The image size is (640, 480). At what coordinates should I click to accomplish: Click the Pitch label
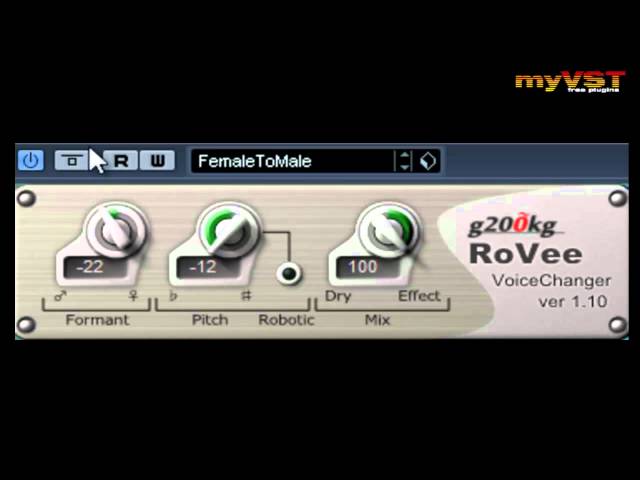click(210, 320)
